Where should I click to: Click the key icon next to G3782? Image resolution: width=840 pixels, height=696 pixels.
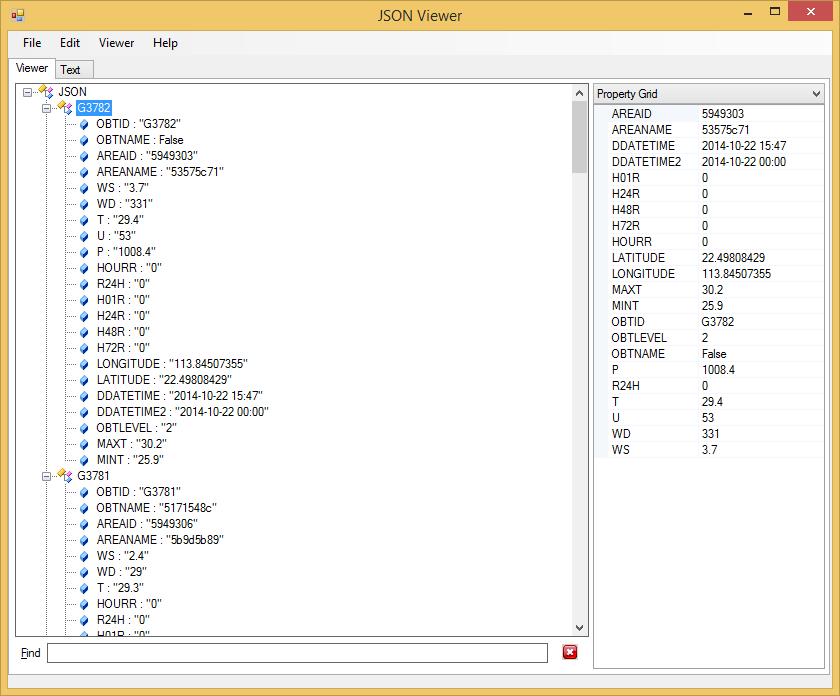click(x=63, y=107)
